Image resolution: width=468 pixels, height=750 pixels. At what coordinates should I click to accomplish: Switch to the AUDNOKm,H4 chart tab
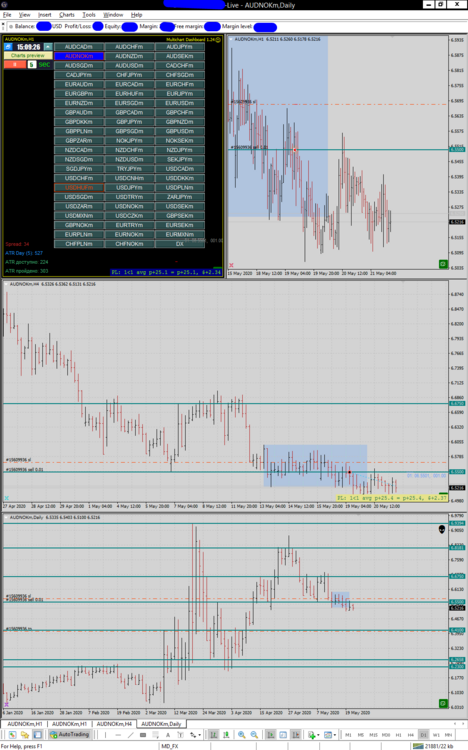(114, 724)
